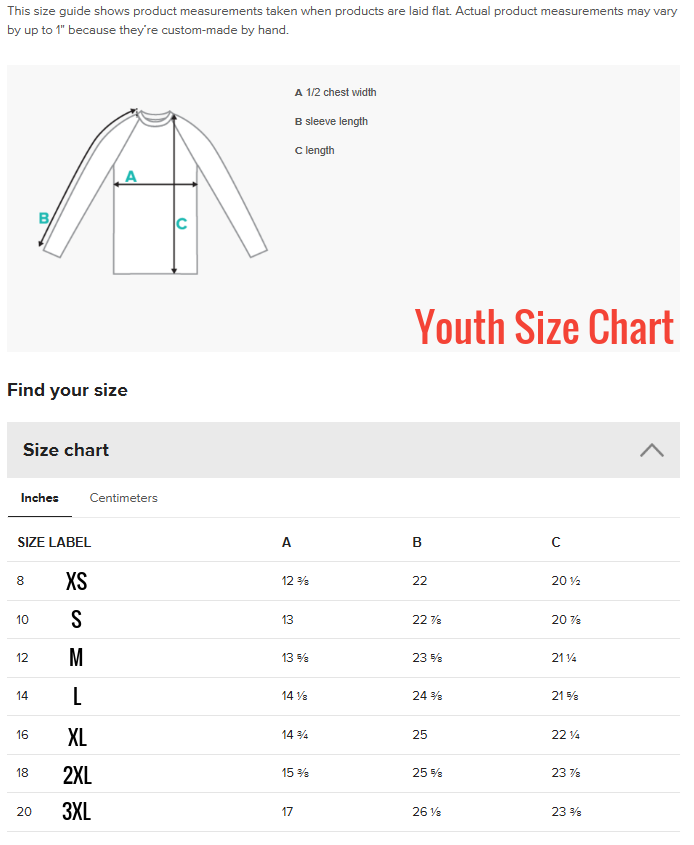694x845 pixels.
Task: Select the 3XL size row
Action: point(343,812)
